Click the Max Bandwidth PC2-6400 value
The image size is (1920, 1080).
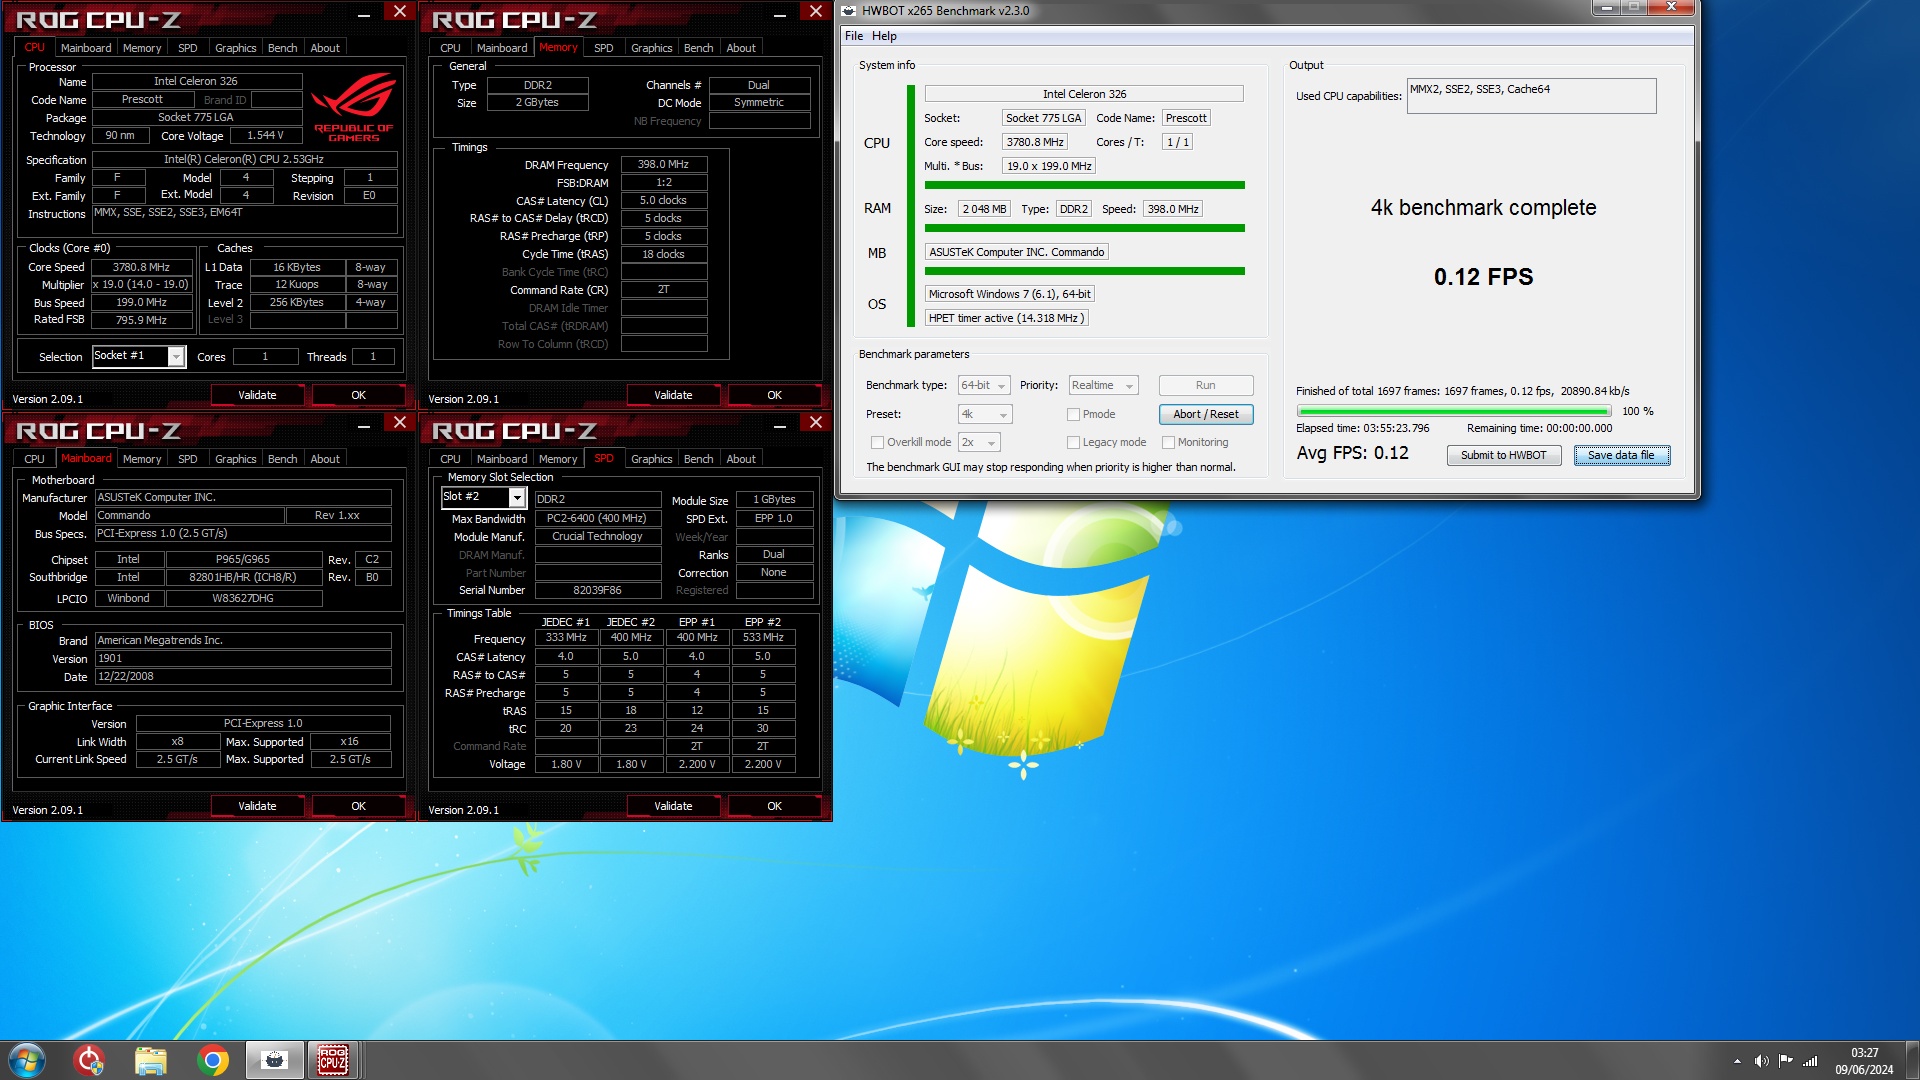click(597, 519)
